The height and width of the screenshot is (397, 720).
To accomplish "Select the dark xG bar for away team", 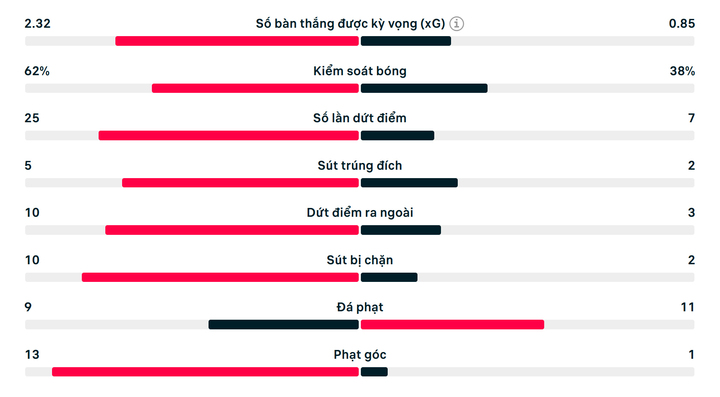I will (x=406, y=41).
